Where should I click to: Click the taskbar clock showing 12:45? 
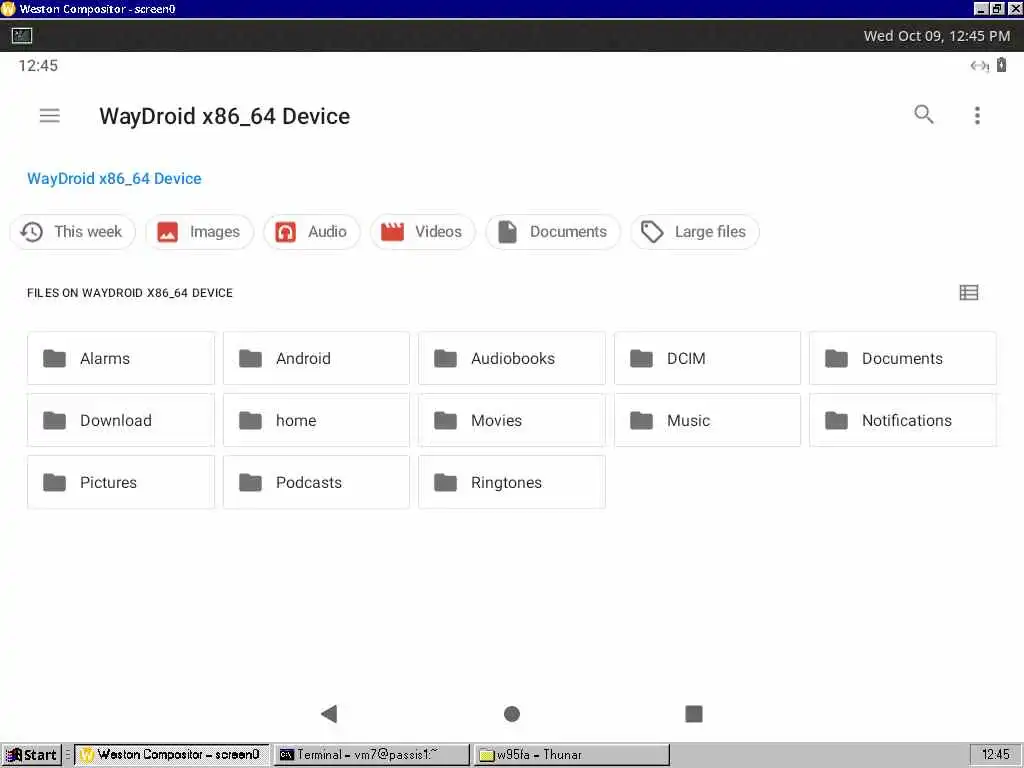[x=995, y=754]
